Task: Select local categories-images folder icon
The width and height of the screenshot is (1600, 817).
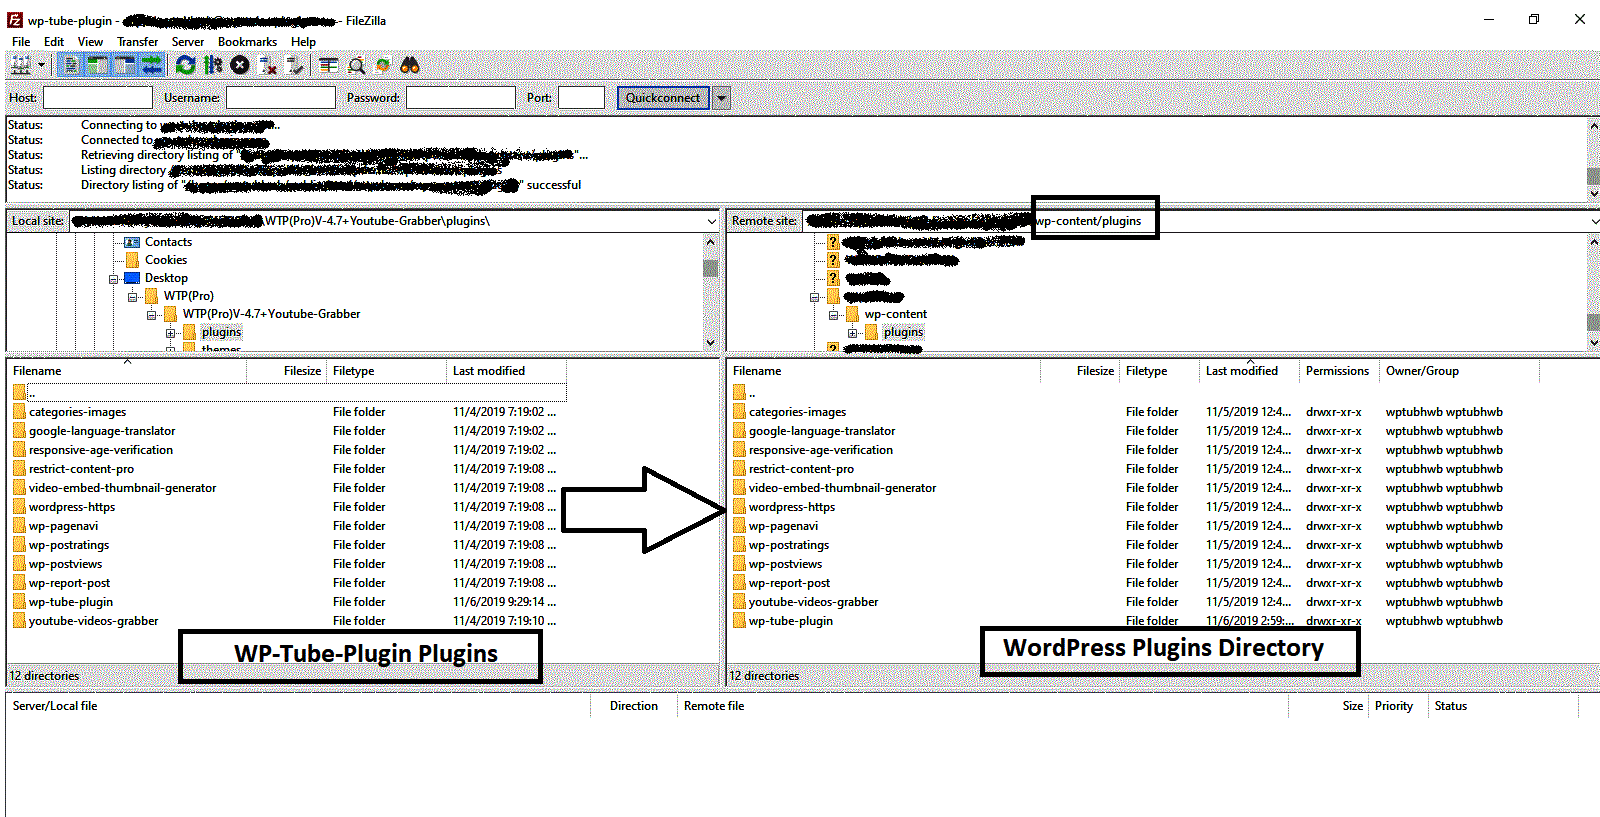Action: tap(20, 412)
